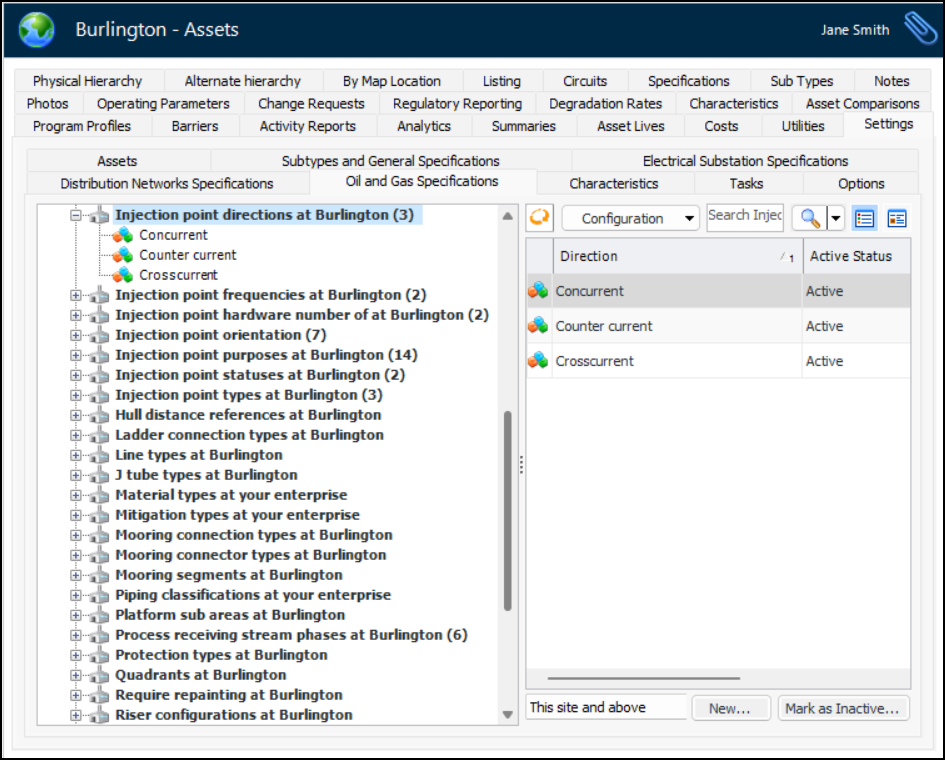Click the Crosscurrent row icon in the grid
Image resolution: width=945 pixels, height=760 pixels.
click(x=539, y=361)
